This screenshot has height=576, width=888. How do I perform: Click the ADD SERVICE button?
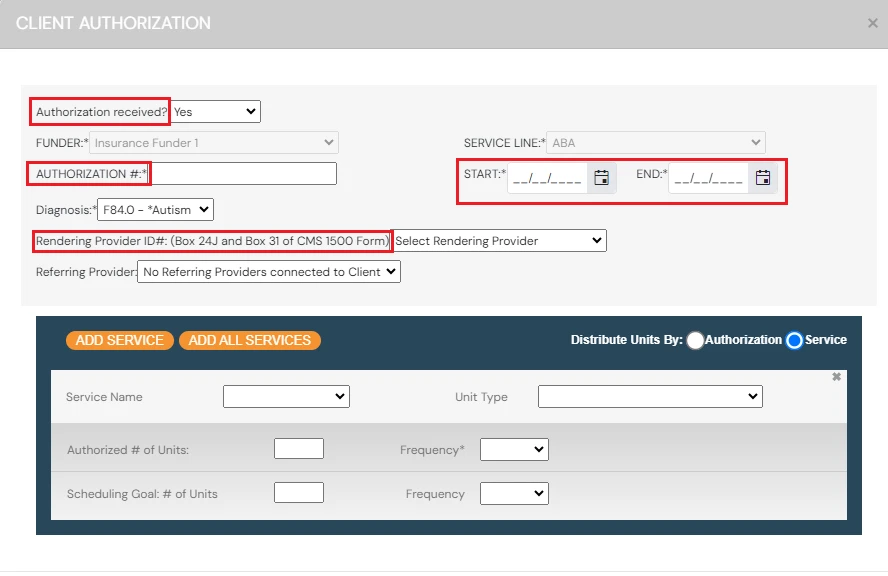click(x=119, y=340)
